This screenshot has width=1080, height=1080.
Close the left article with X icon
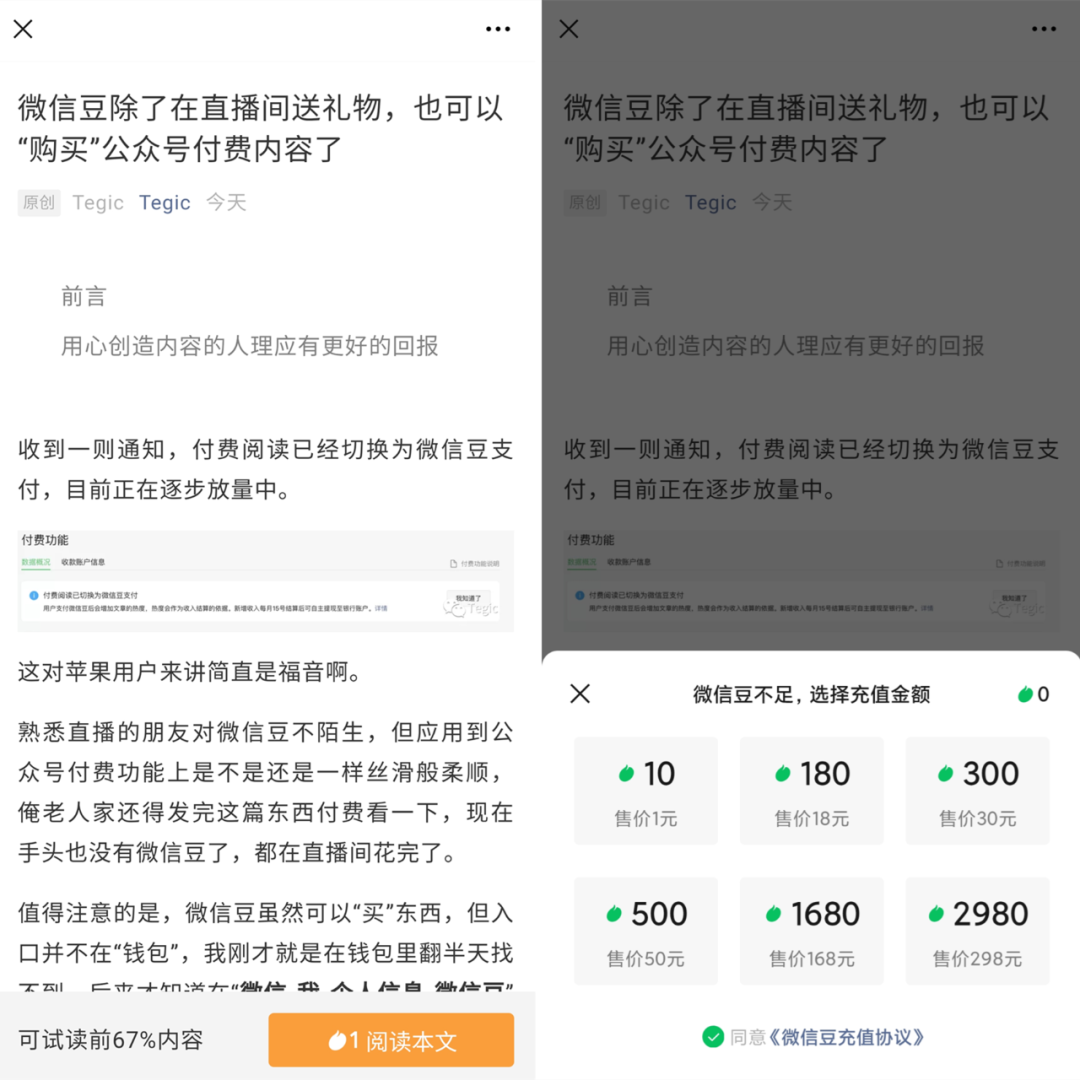(x=23, y=29)
